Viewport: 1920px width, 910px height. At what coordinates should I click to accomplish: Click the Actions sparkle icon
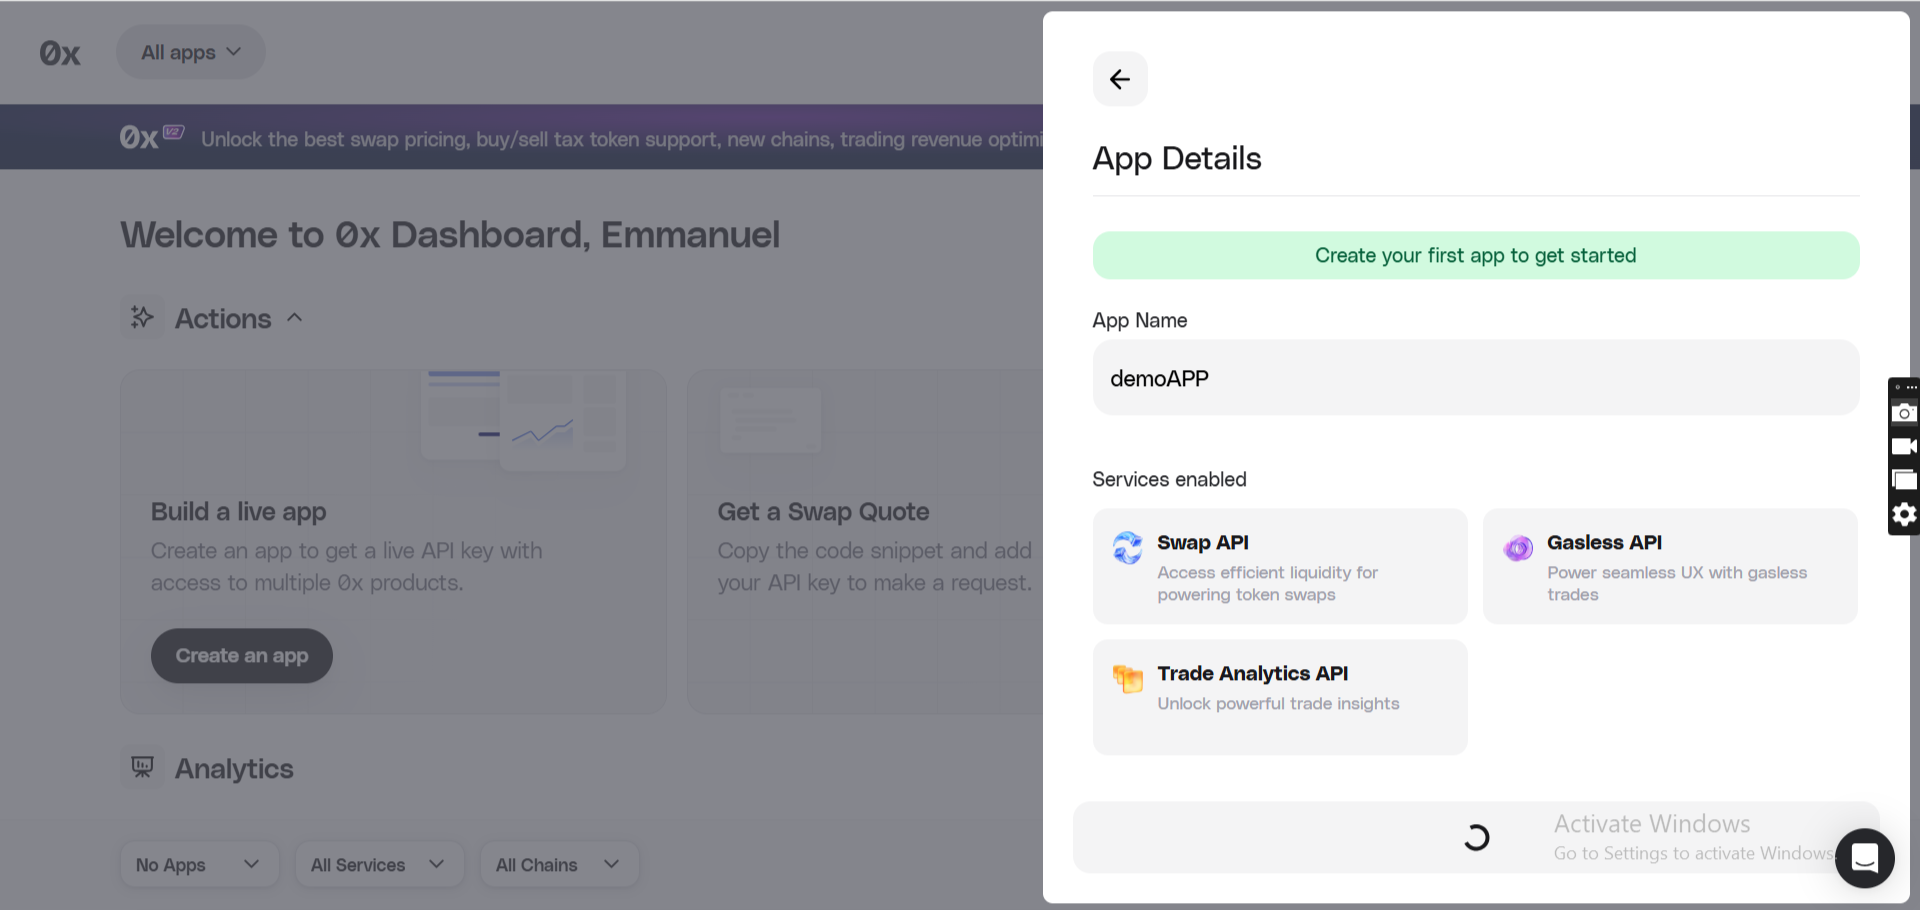coord(143,318)
